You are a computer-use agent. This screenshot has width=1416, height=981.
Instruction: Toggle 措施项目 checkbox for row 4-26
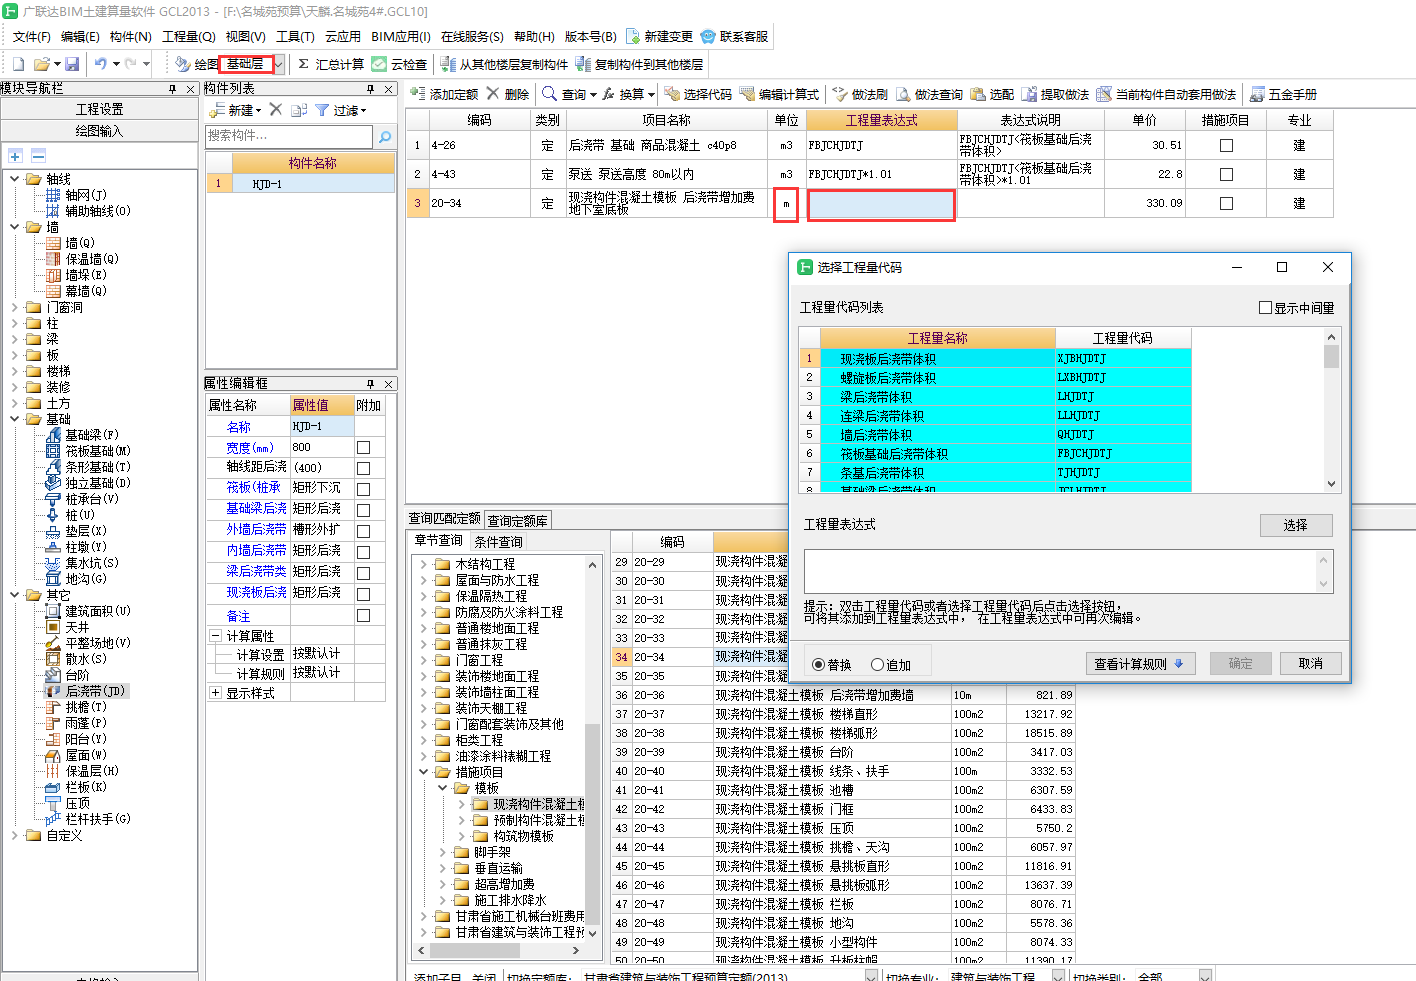click(x=1226, y=146)
